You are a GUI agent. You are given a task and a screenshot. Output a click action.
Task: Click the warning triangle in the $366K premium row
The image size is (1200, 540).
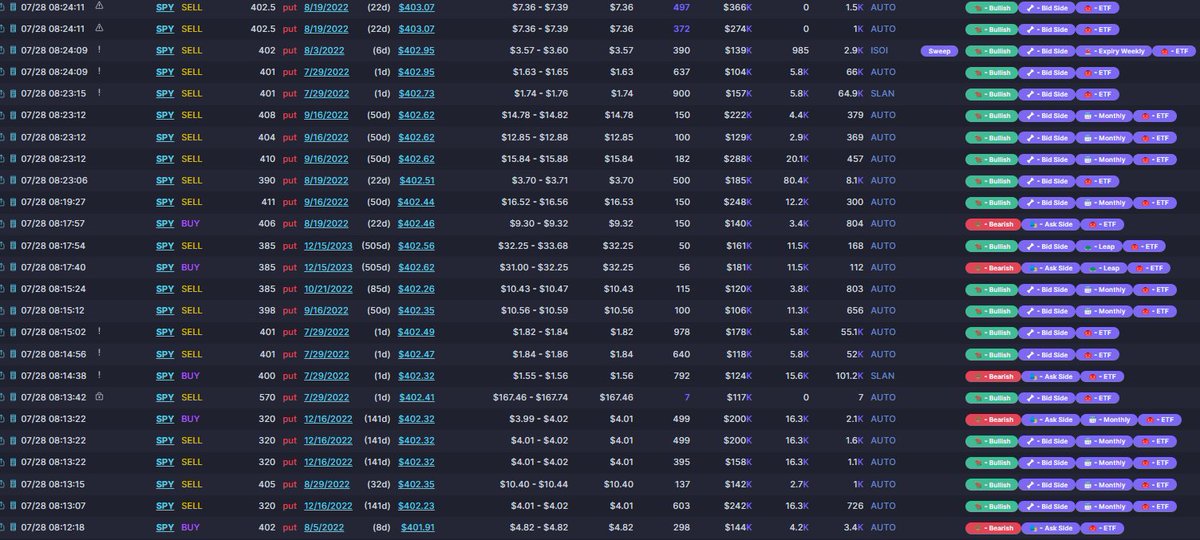coord(99,6)
